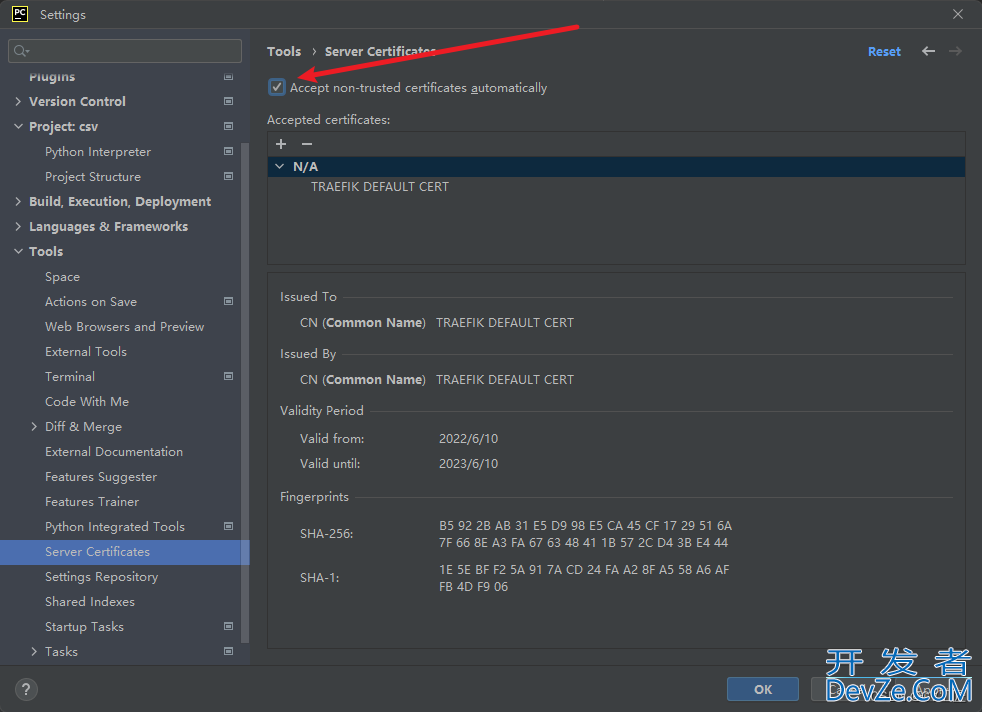Image resolution: width=982 pixels, height=712 pixels.
Task: Open help with the question mark icon
Action: point(26,689)
